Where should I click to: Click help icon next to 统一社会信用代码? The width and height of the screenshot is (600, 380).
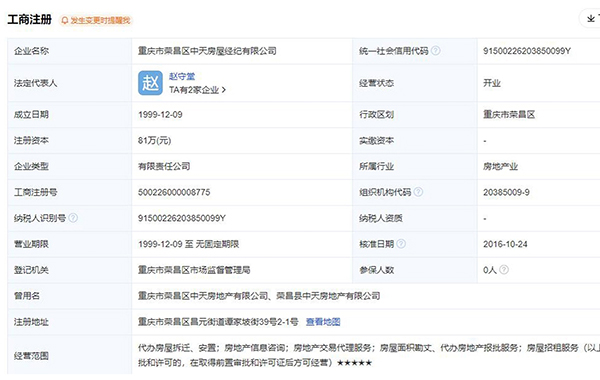[x=435, y=51]
